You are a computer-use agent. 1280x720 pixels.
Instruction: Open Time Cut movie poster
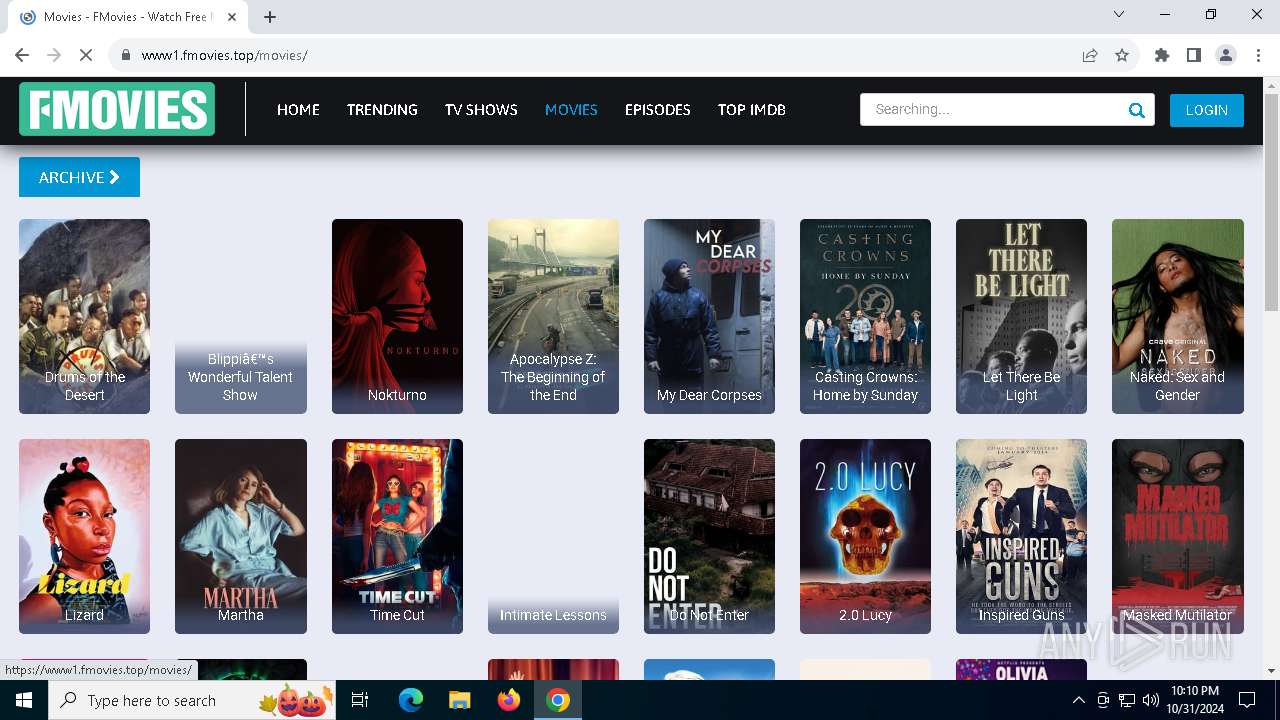point(397,536)
